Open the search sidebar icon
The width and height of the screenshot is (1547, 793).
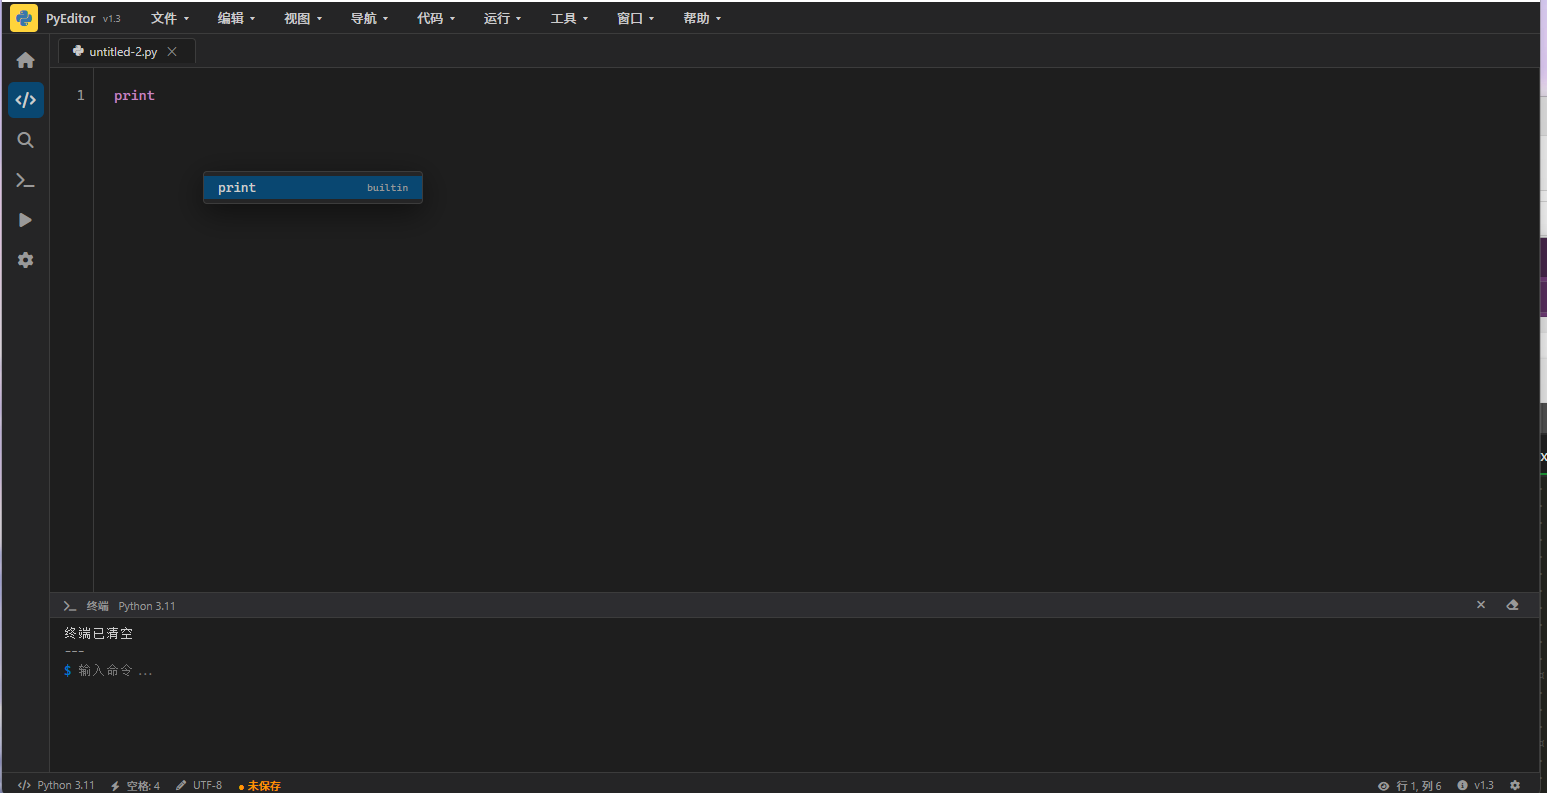click(x=26, y=140)
